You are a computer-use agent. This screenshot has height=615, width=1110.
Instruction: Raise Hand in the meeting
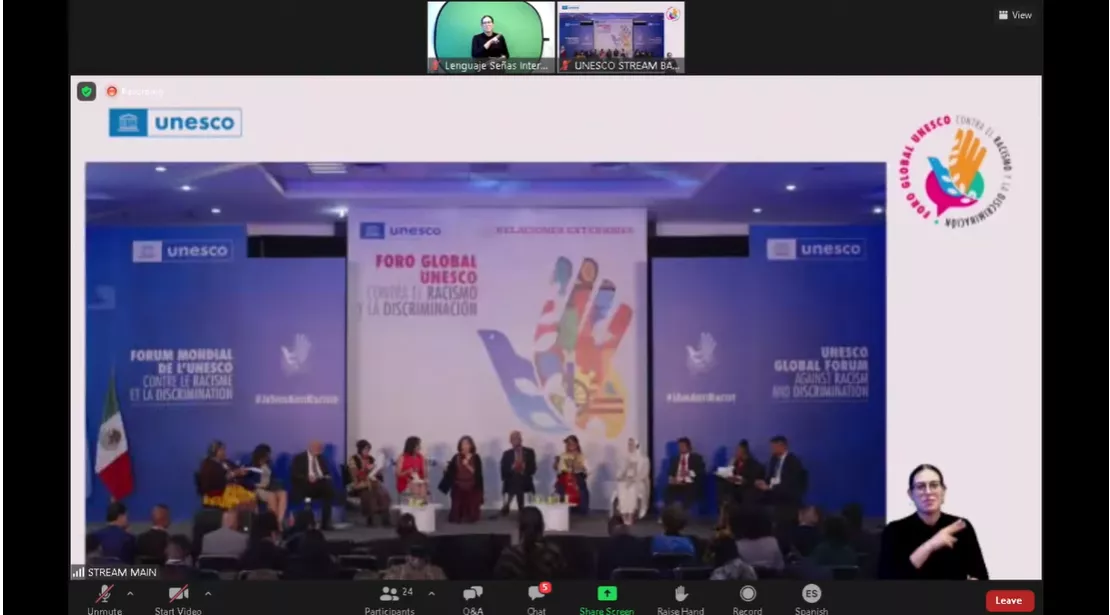680,599
